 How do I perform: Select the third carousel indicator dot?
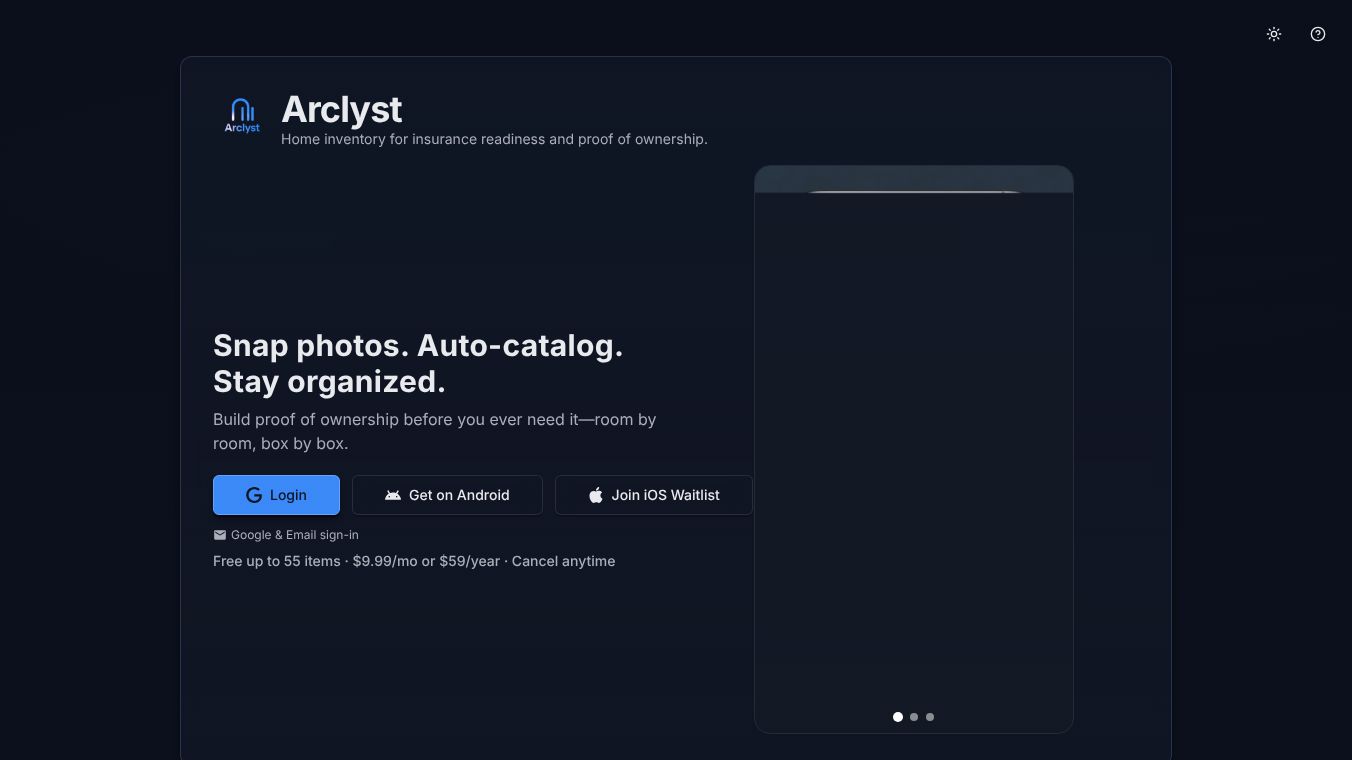point(930,717)
